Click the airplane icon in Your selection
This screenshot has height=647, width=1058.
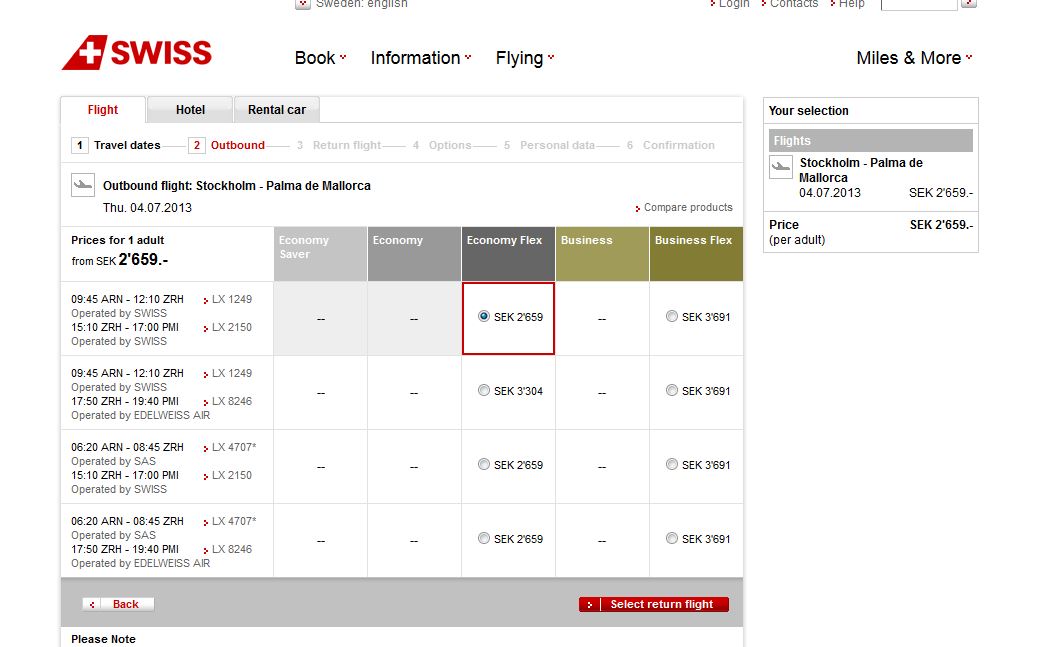781,167
